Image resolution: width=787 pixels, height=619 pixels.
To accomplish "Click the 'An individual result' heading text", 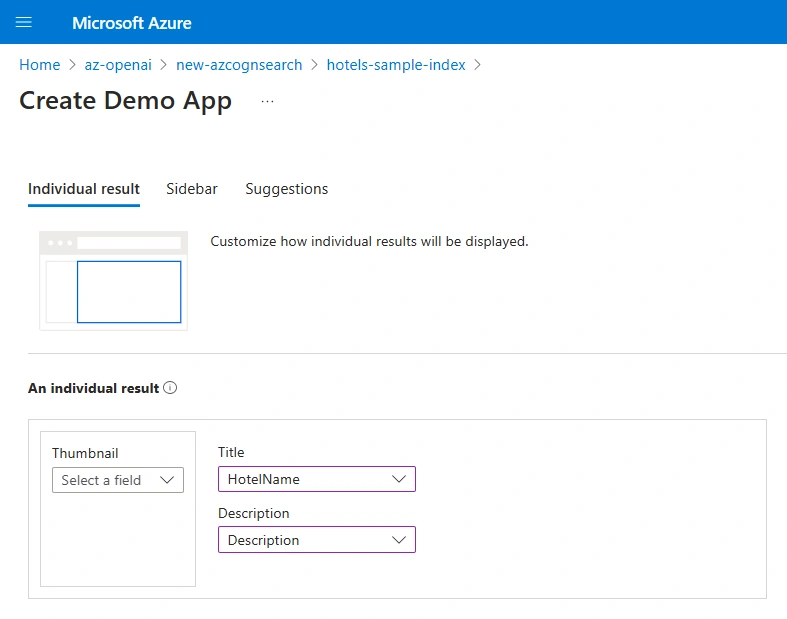I will tap(93, 388).
